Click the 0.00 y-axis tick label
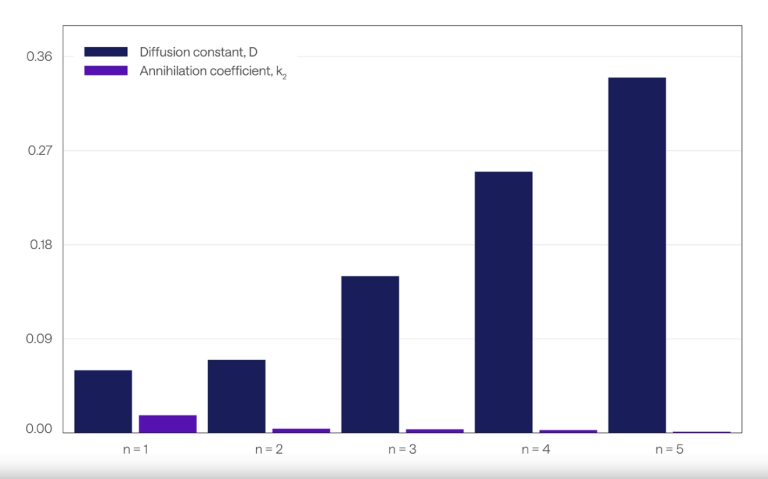 (39, 429)
